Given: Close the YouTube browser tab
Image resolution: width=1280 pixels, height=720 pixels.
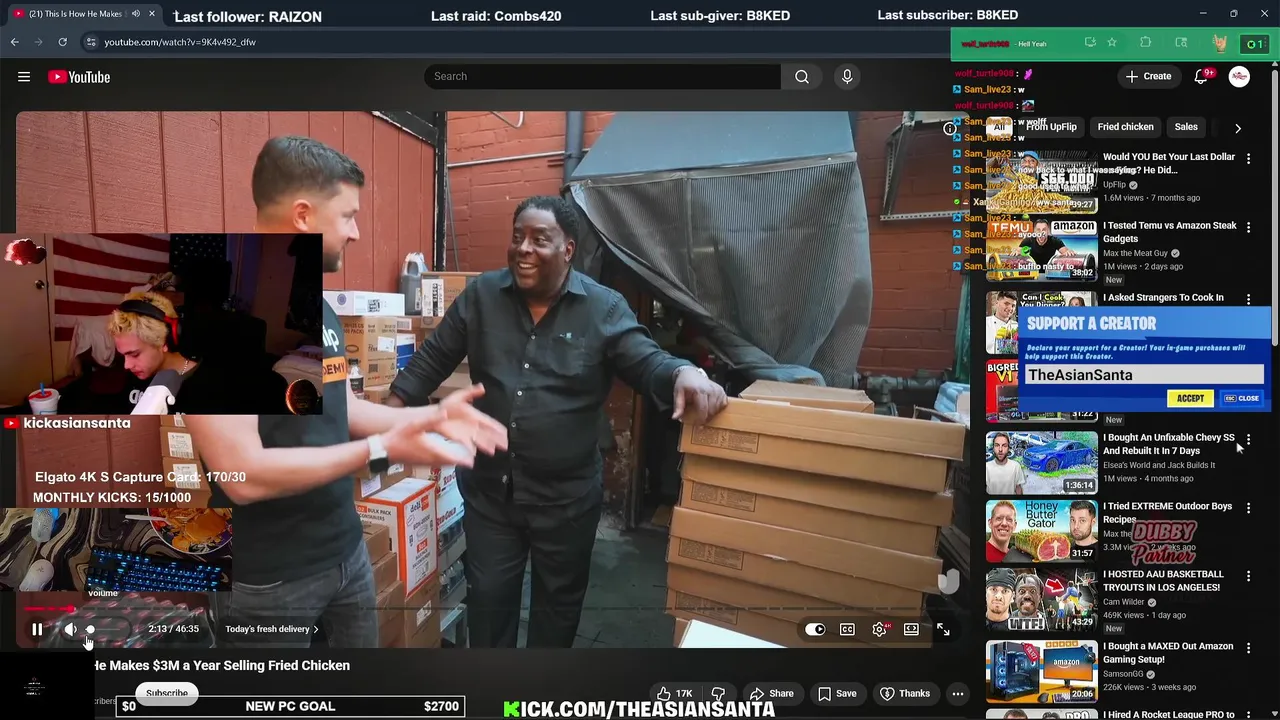Looking at the screenshot, I should click(x=152, y=14).
